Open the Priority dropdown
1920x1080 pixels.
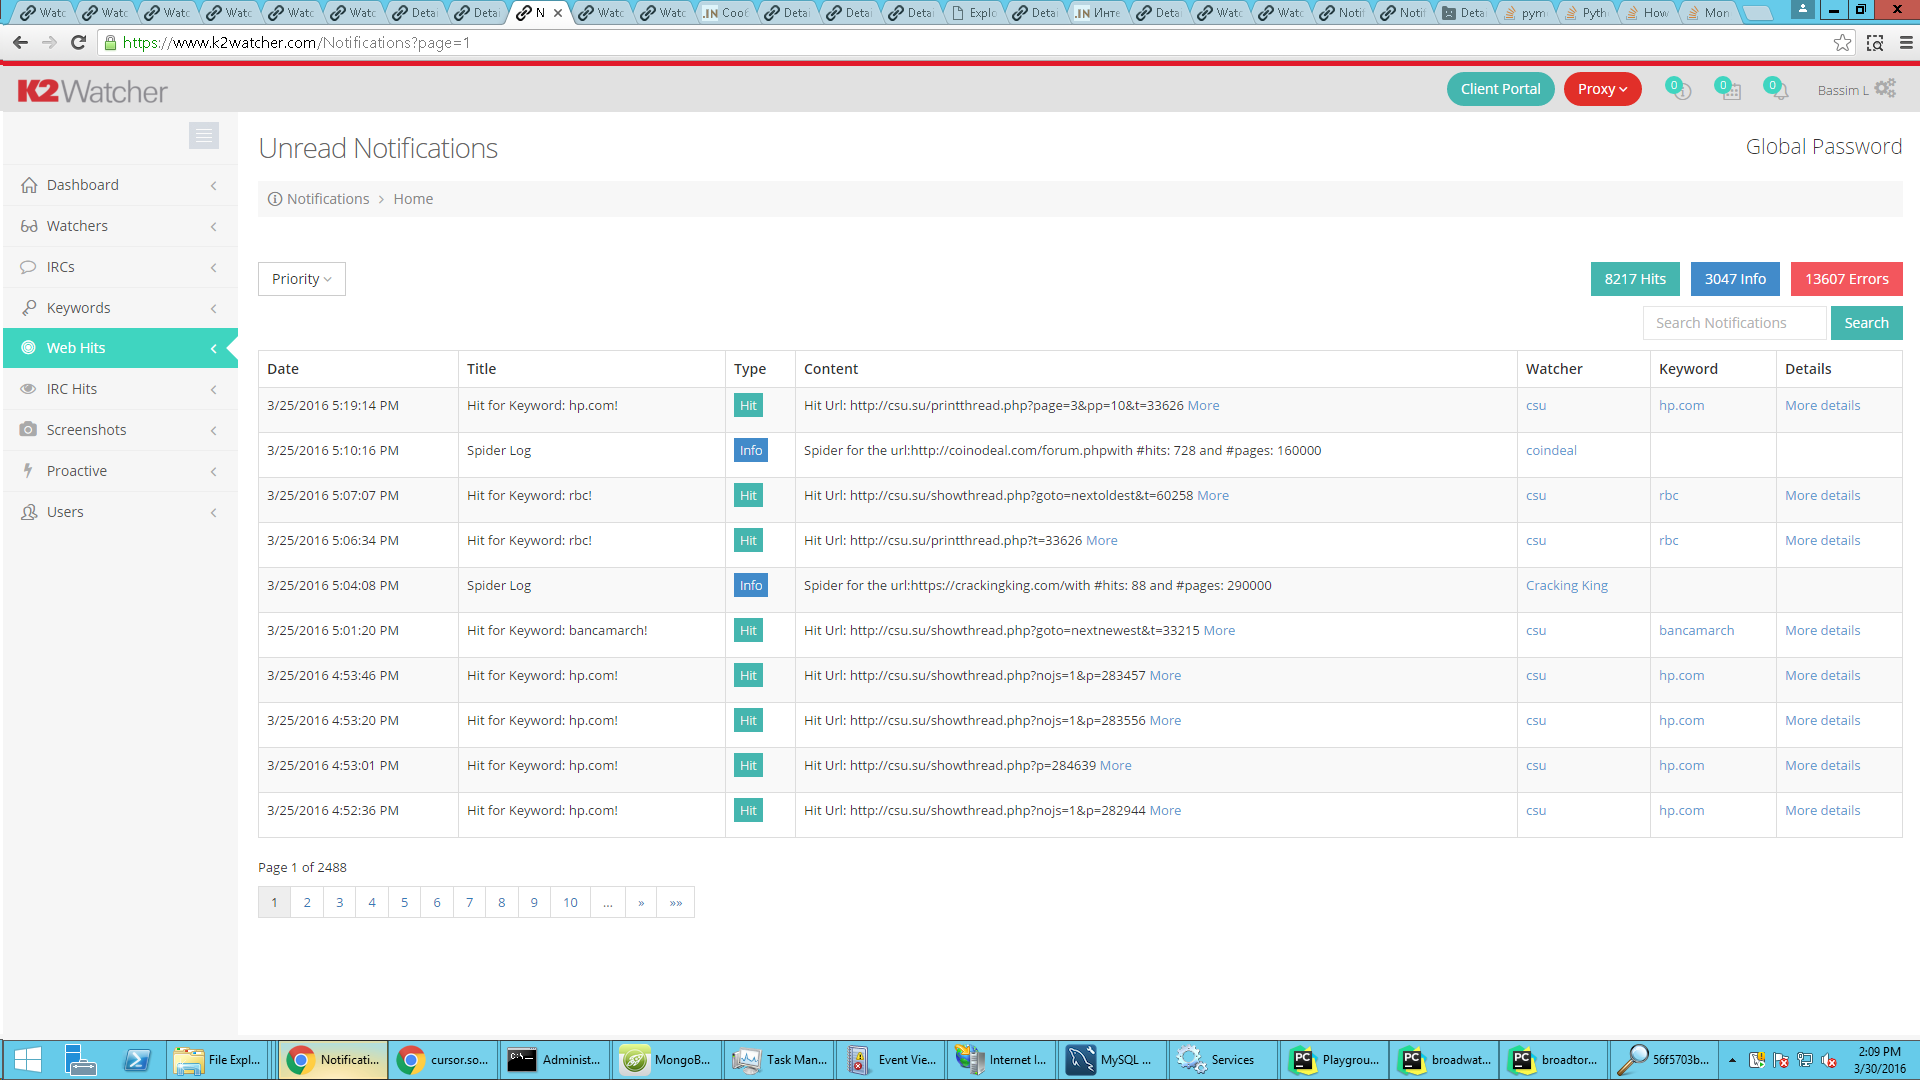click(302, 279)
